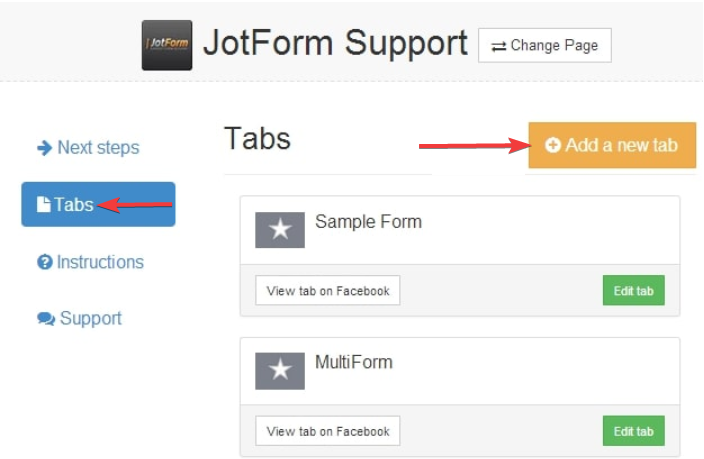Click the Sample Form title text
The width and height of the screenshot is (704, 459).
point(368,222)
